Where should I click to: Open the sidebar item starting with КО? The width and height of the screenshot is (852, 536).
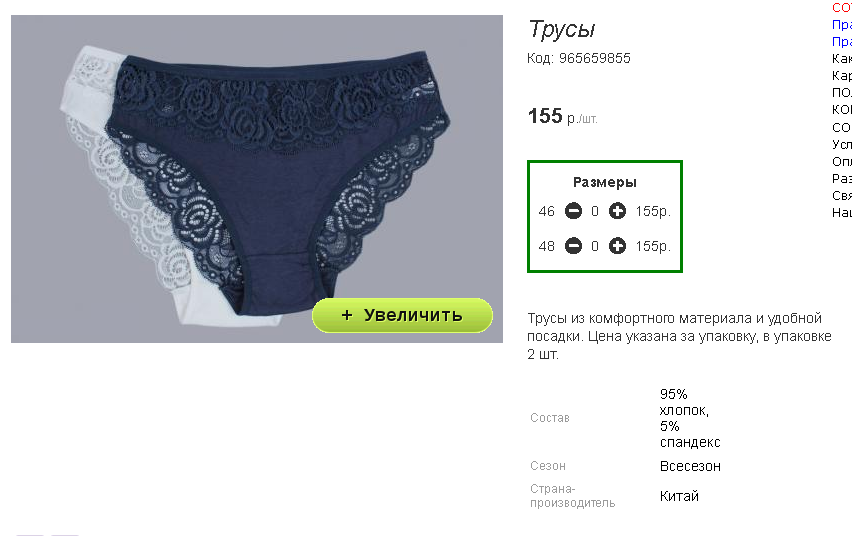tap(842, 110)
